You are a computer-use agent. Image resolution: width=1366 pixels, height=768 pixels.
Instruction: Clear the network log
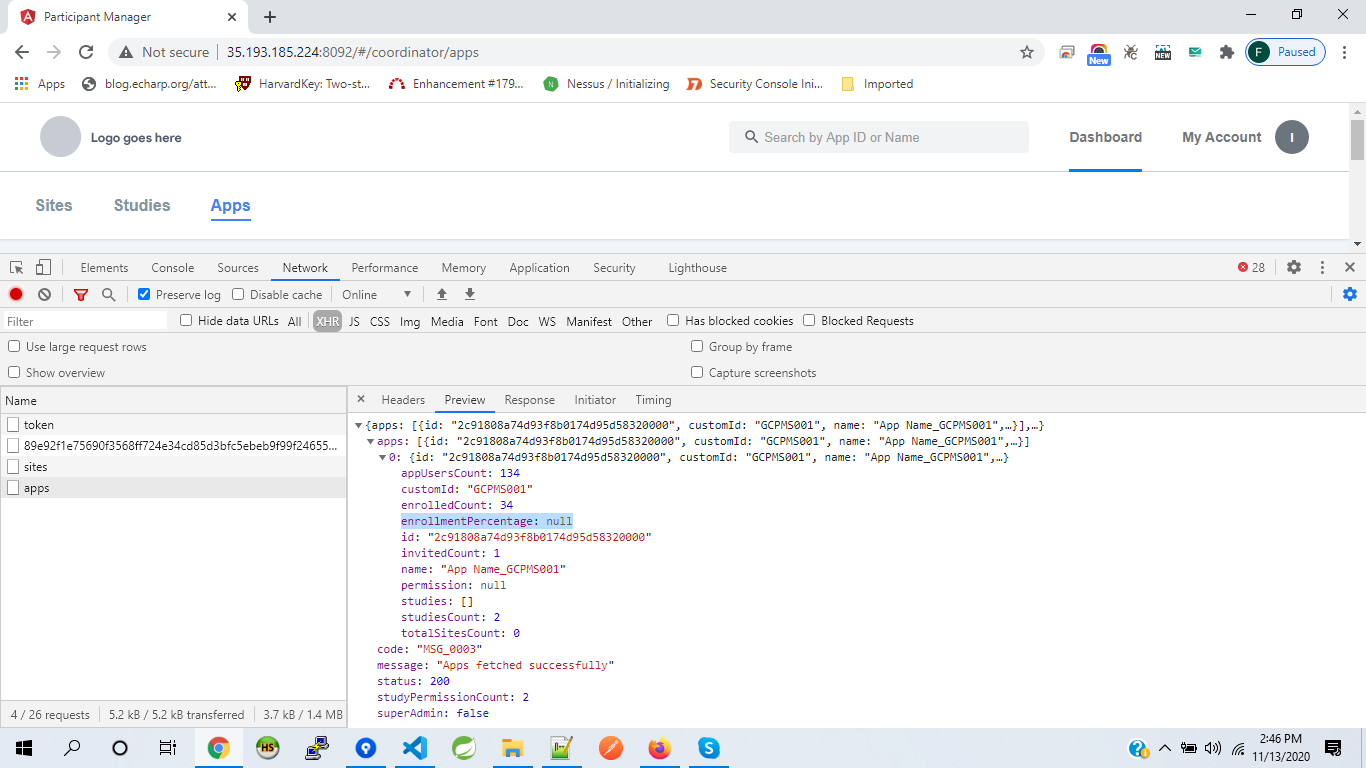[45, 295]
